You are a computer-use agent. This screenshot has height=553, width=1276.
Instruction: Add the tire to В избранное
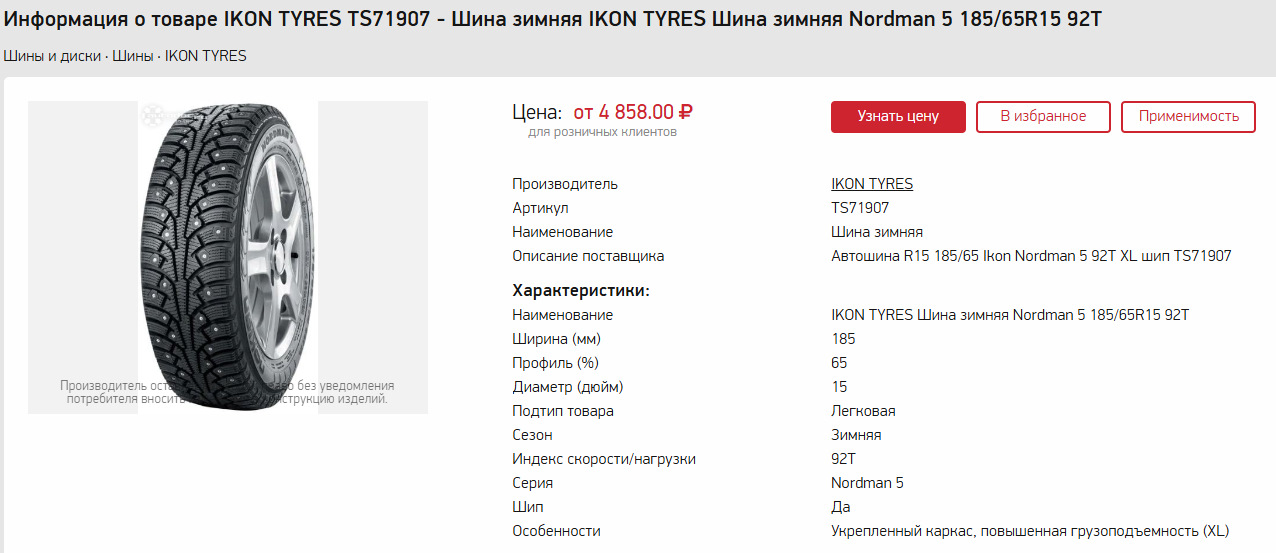click(1043, 116)
